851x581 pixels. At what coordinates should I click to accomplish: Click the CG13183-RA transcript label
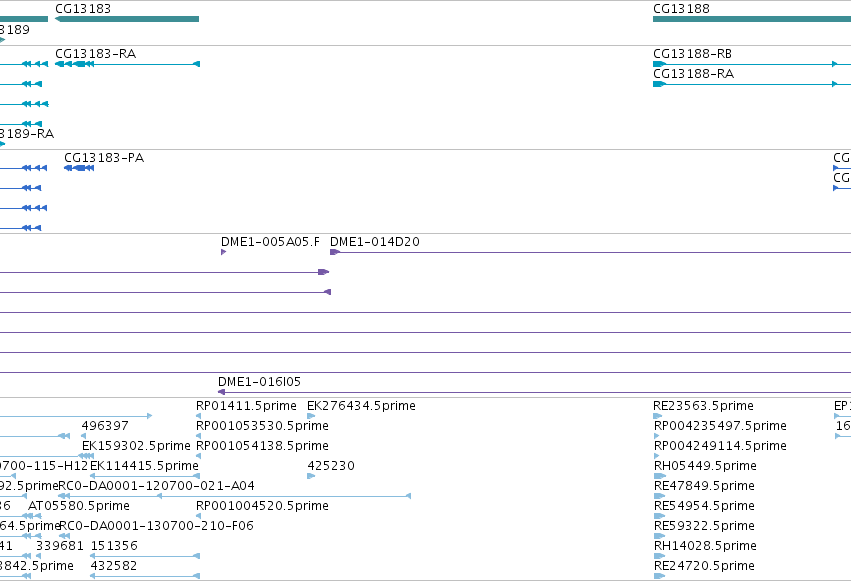coord(96,54)
